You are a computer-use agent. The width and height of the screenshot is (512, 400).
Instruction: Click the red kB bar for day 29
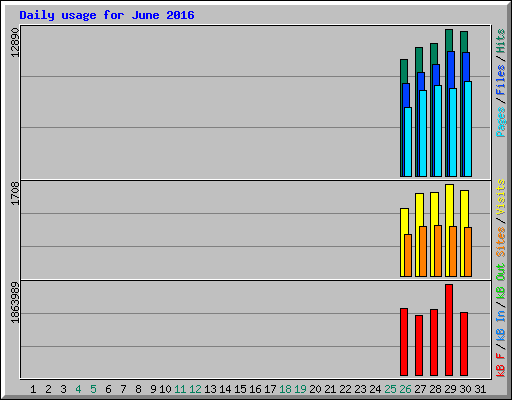pyautogui.click(x=449, y=330)
